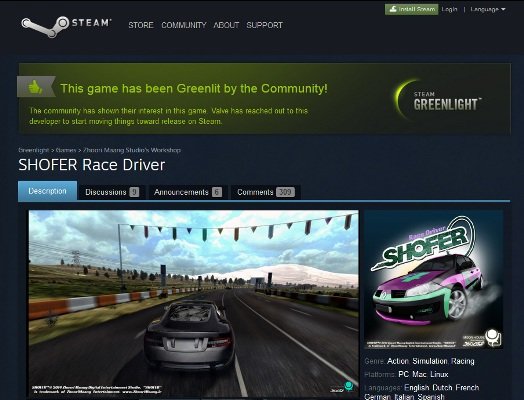Click the racing gameplay screenshot

coord(193,303)
